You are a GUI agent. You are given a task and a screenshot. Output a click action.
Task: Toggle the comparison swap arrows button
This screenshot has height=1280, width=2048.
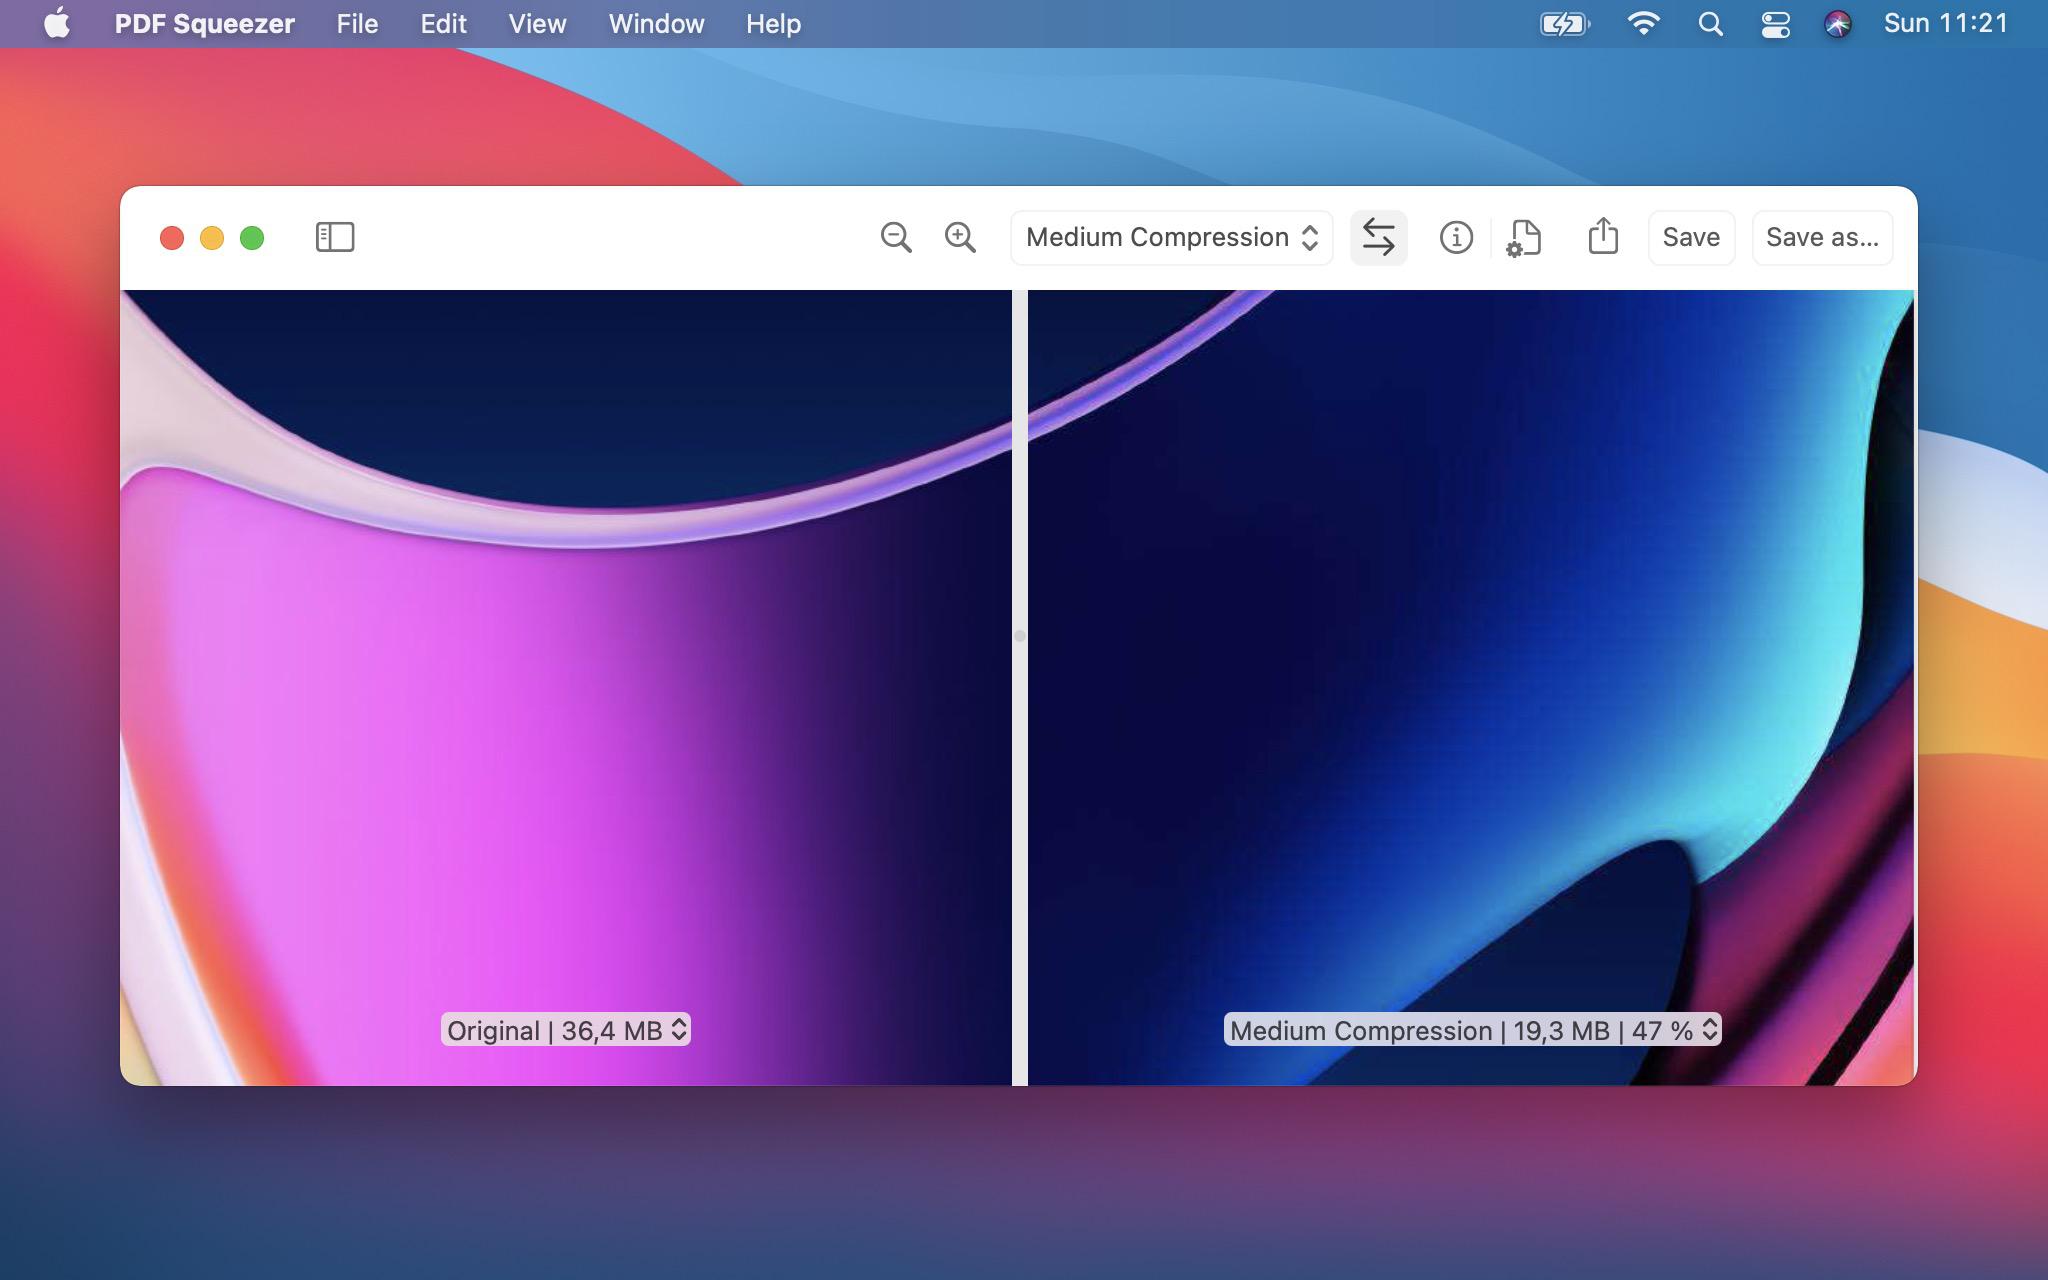(x=1379, y=237)
